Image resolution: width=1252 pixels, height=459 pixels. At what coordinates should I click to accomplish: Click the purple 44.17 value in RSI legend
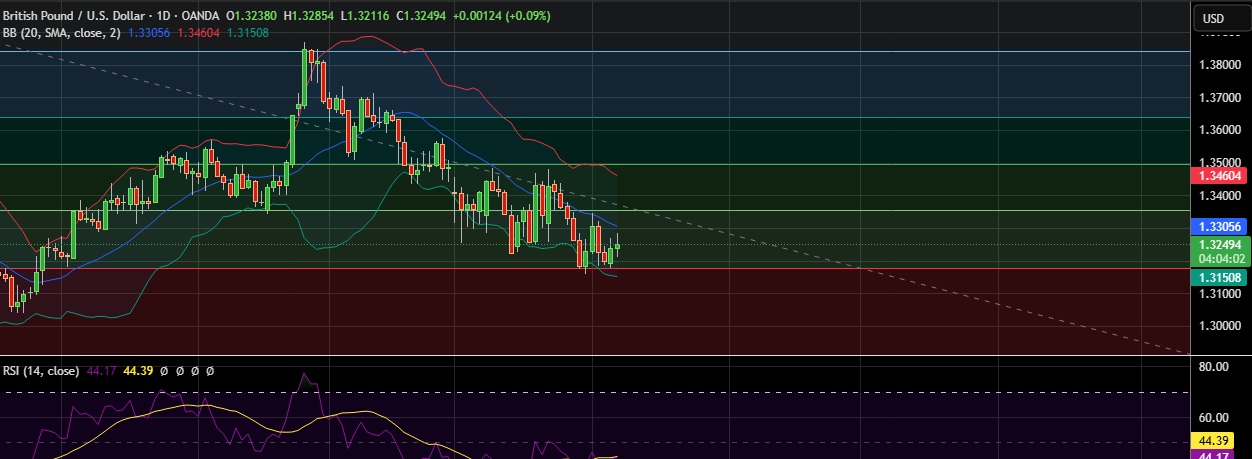tap(102, 371)
